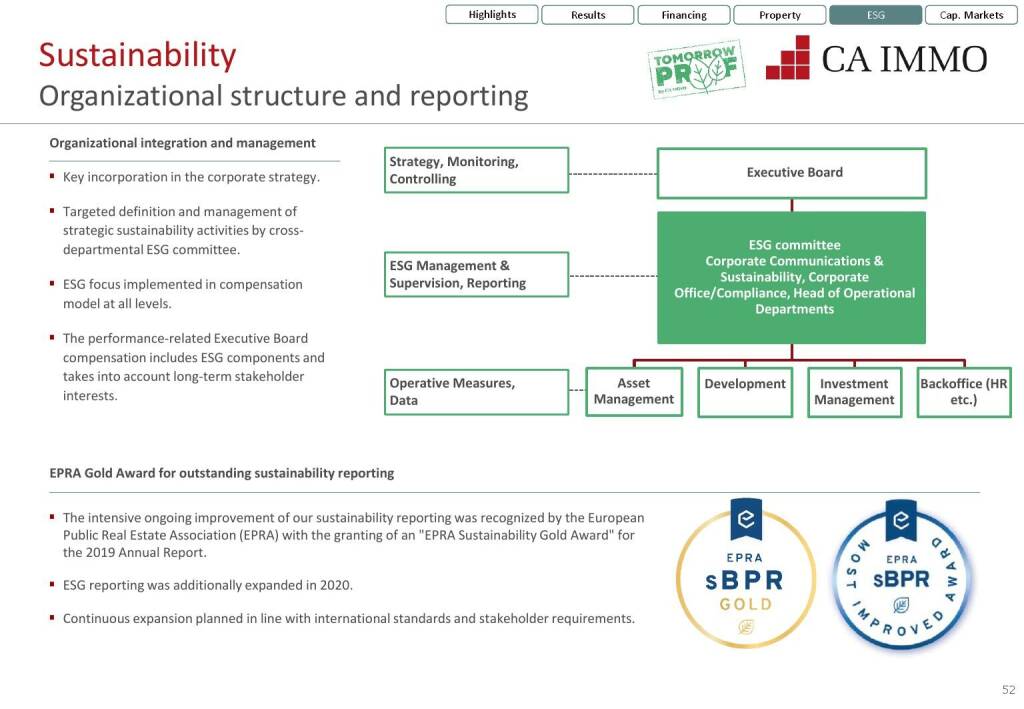Click the Backoffice (HR etc.) box
Image resolution: width=1024 pixels, height=709 pixels.
pyautogui.click(x=964, y=392)
